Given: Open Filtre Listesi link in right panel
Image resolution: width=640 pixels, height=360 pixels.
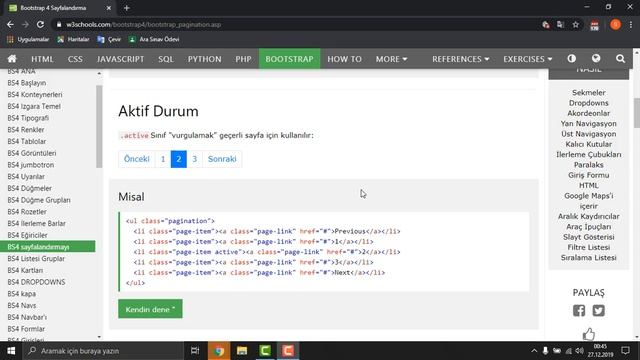Looking at the screenshot, I should pyautogui.click(x=589, y=247).
